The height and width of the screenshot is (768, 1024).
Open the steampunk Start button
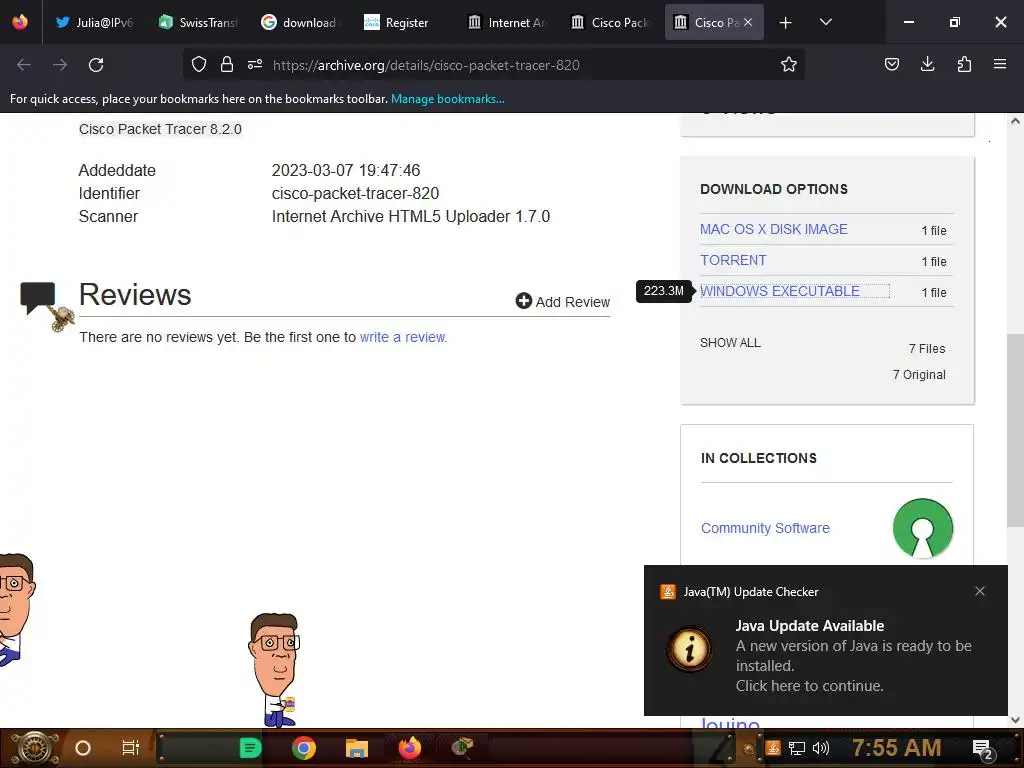35,748
